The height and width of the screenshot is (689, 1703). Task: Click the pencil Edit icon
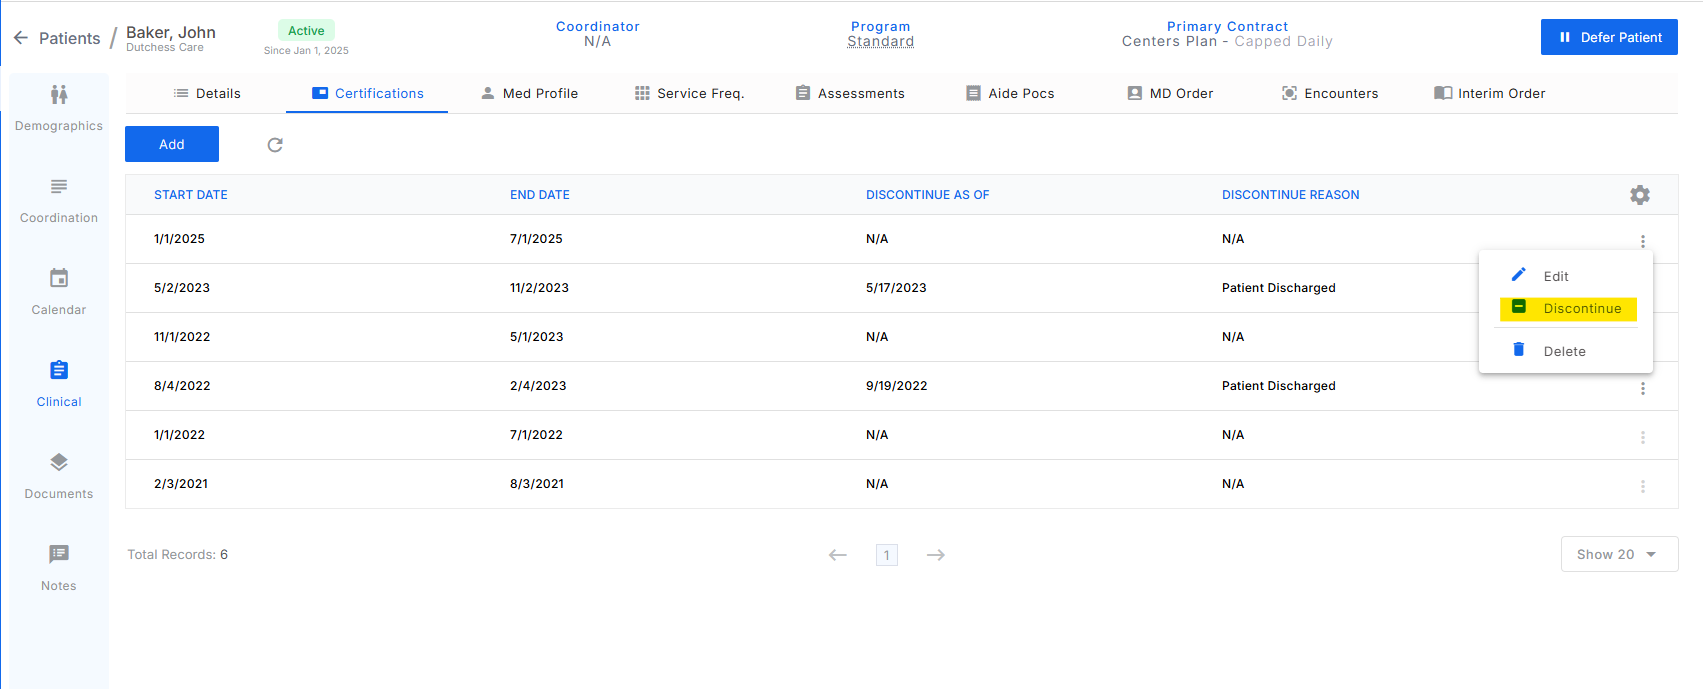[1518, 275]
